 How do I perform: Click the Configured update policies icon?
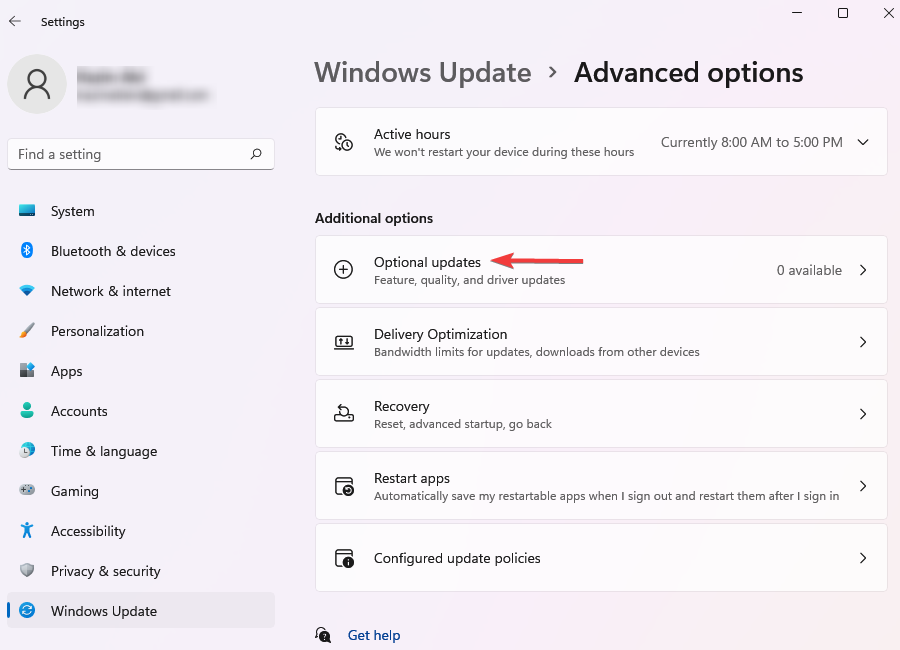344,558
